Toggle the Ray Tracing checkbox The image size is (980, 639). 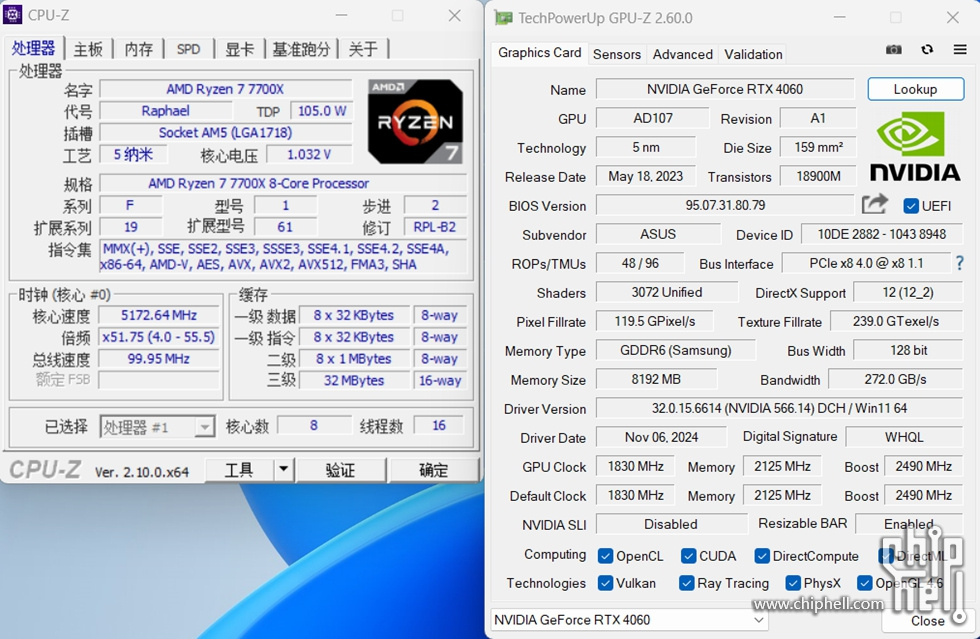tap(686, 583)
